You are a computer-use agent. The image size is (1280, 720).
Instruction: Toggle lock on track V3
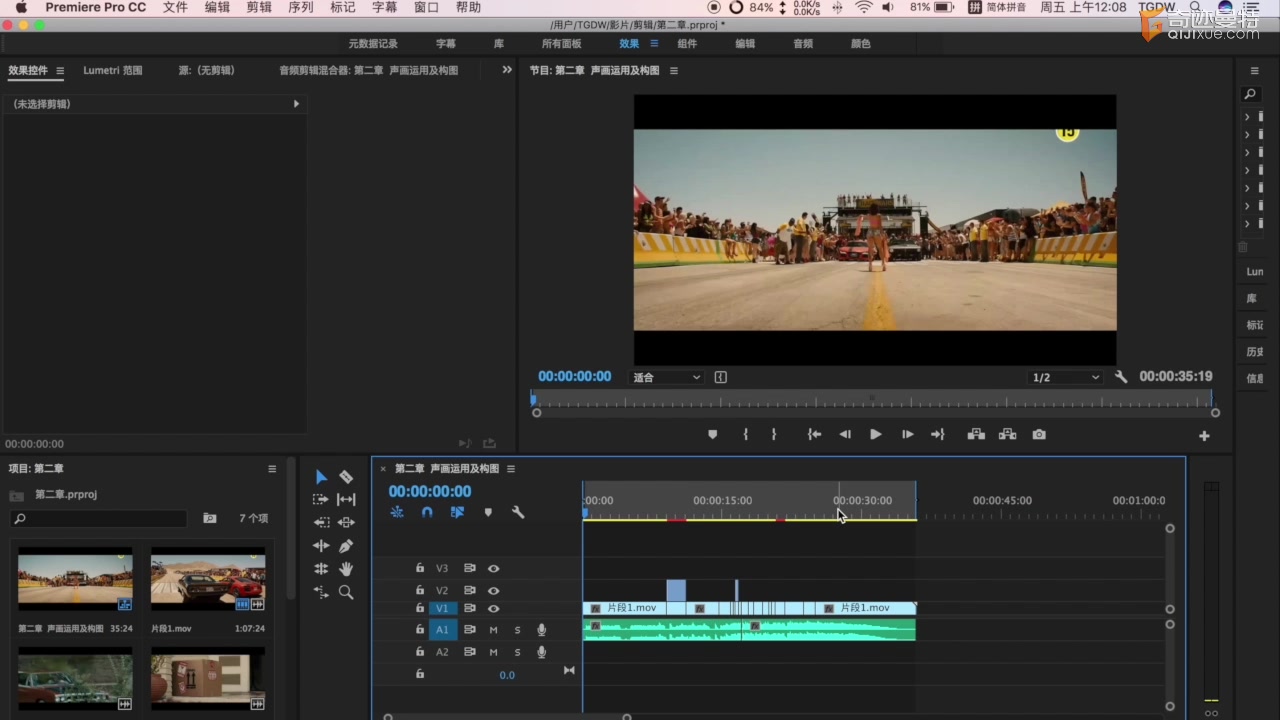[x=420, y=568]
